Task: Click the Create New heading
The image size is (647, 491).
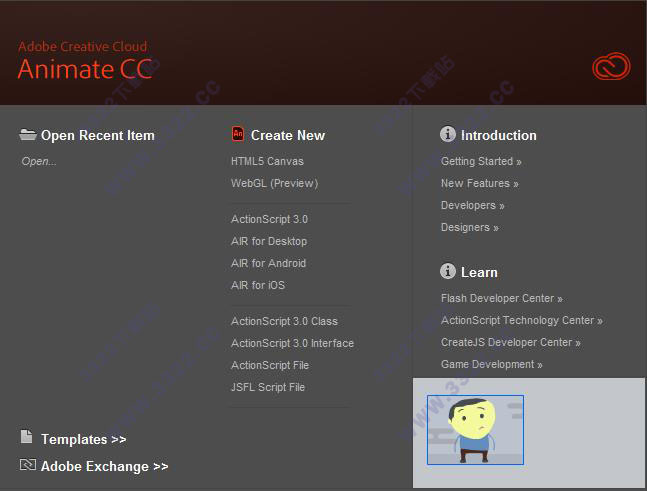Action: (x=288, y=135)
